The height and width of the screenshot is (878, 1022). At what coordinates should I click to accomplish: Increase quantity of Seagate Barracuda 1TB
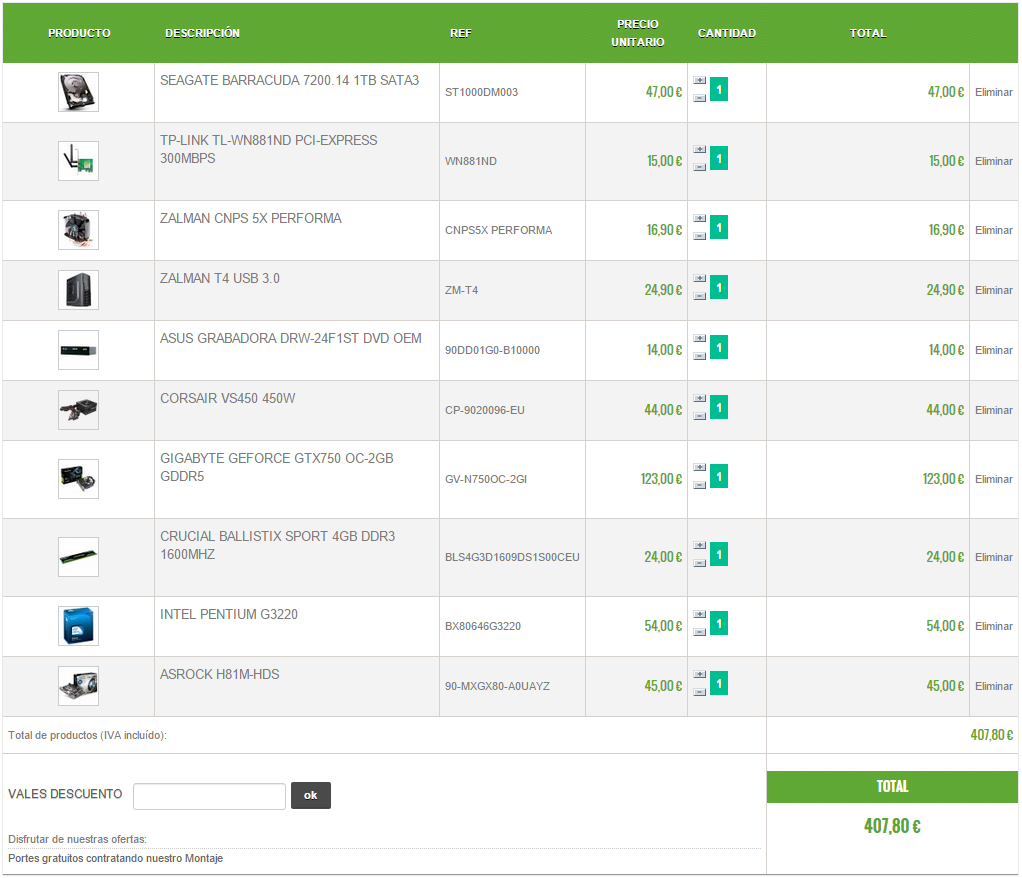pyautogui.click(x=699, y=80)
